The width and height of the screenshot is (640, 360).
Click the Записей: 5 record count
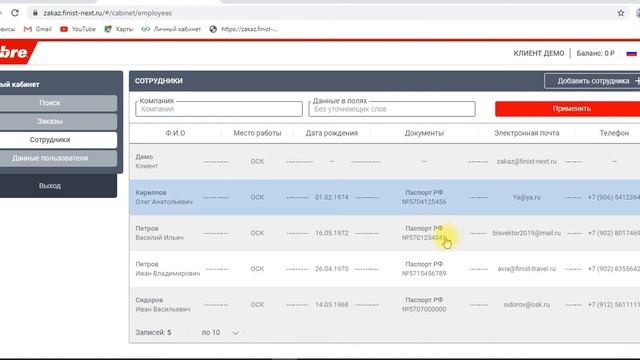[x=153, y=333]
